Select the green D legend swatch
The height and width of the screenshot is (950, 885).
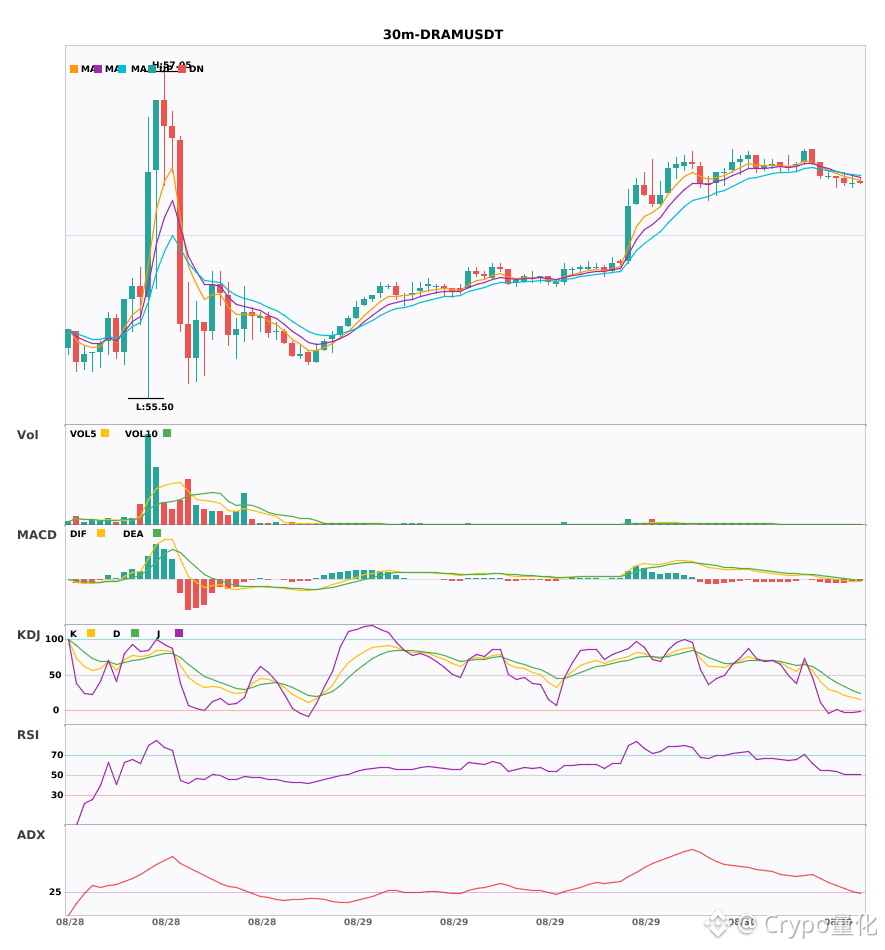135,633
